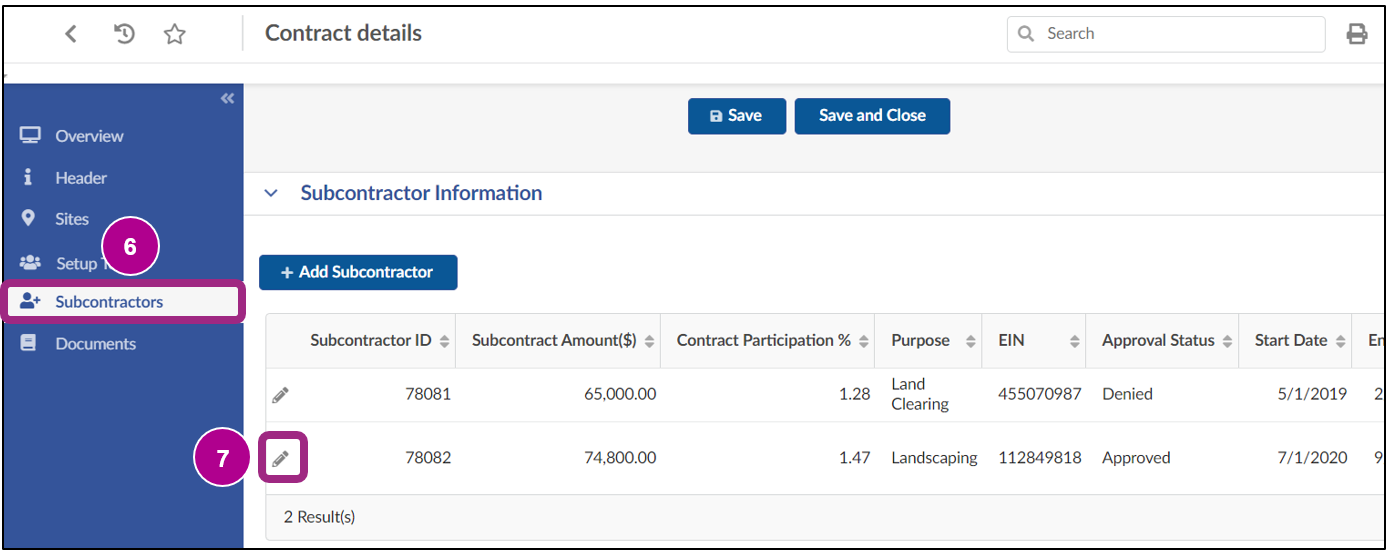
Task: Click the Contract details page title
Action: click(343, 33)
